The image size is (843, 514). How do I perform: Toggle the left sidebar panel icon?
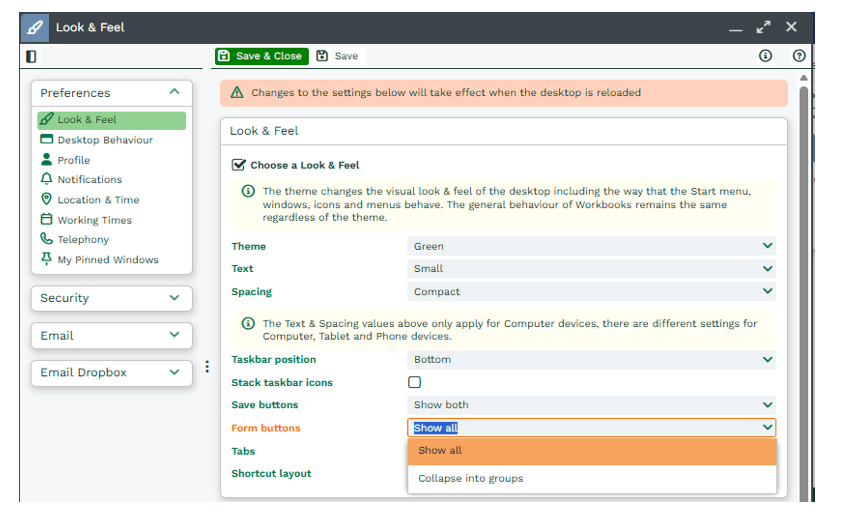[x=32, y=57]
